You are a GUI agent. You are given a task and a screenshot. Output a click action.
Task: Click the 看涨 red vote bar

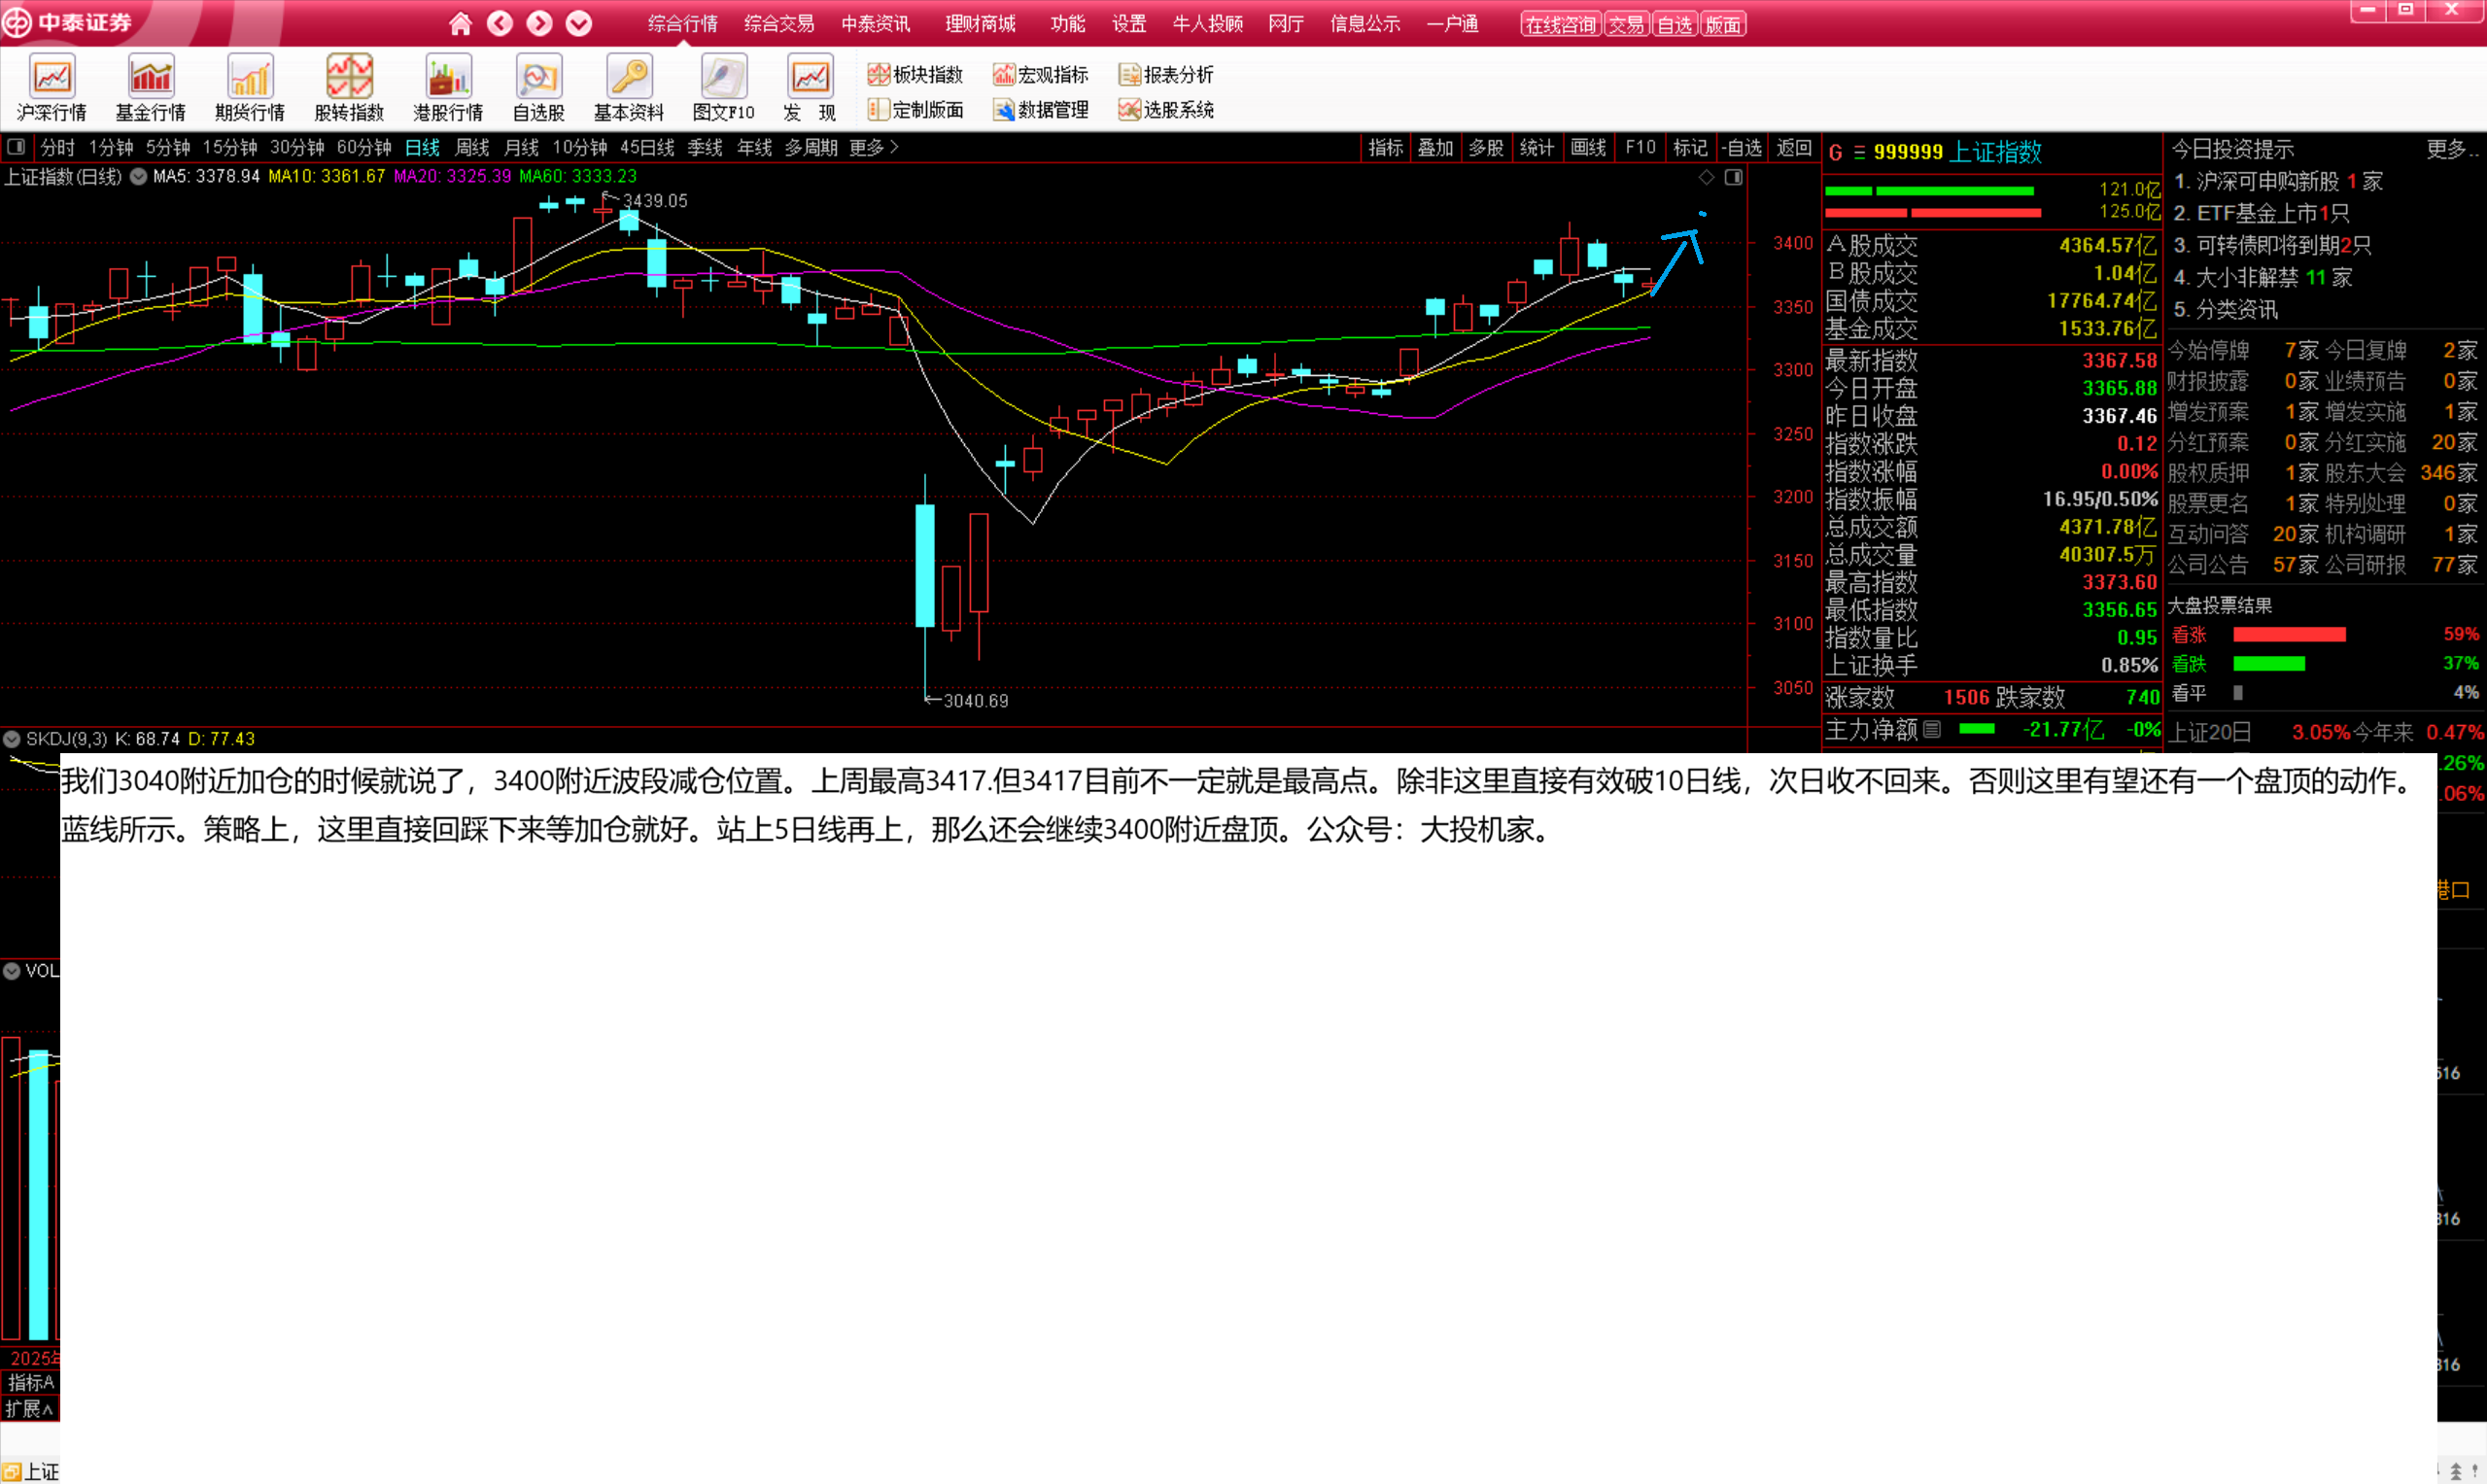point(2289,634)
